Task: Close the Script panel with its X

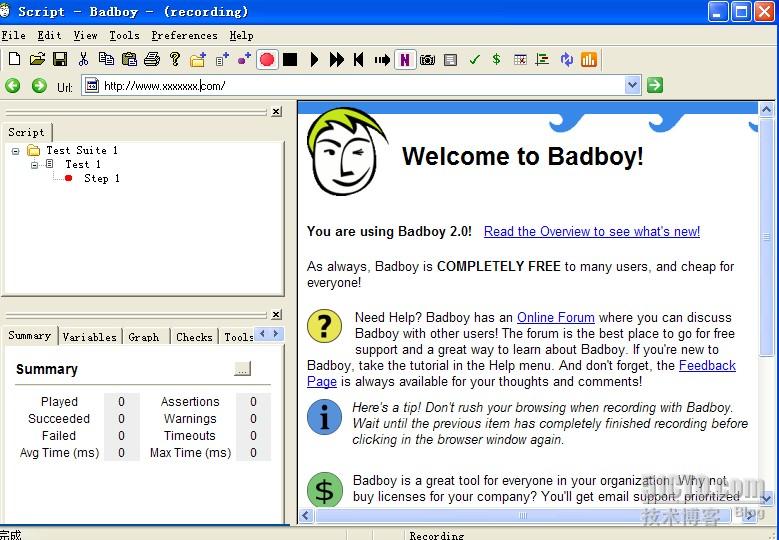Action: (x=276, y=112)
